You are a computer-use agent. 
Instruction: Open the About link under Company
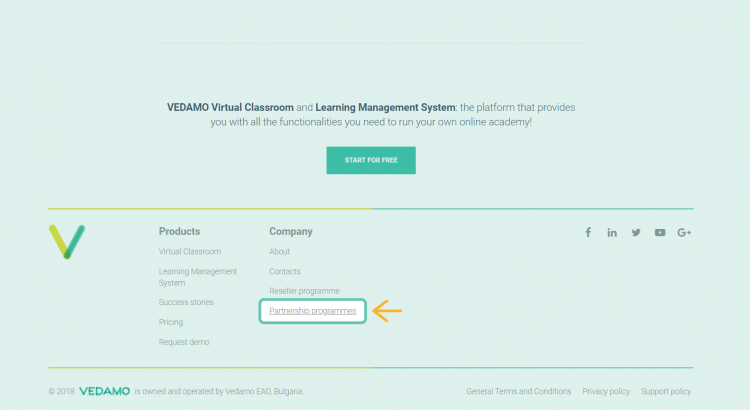(x=279, y=252)
